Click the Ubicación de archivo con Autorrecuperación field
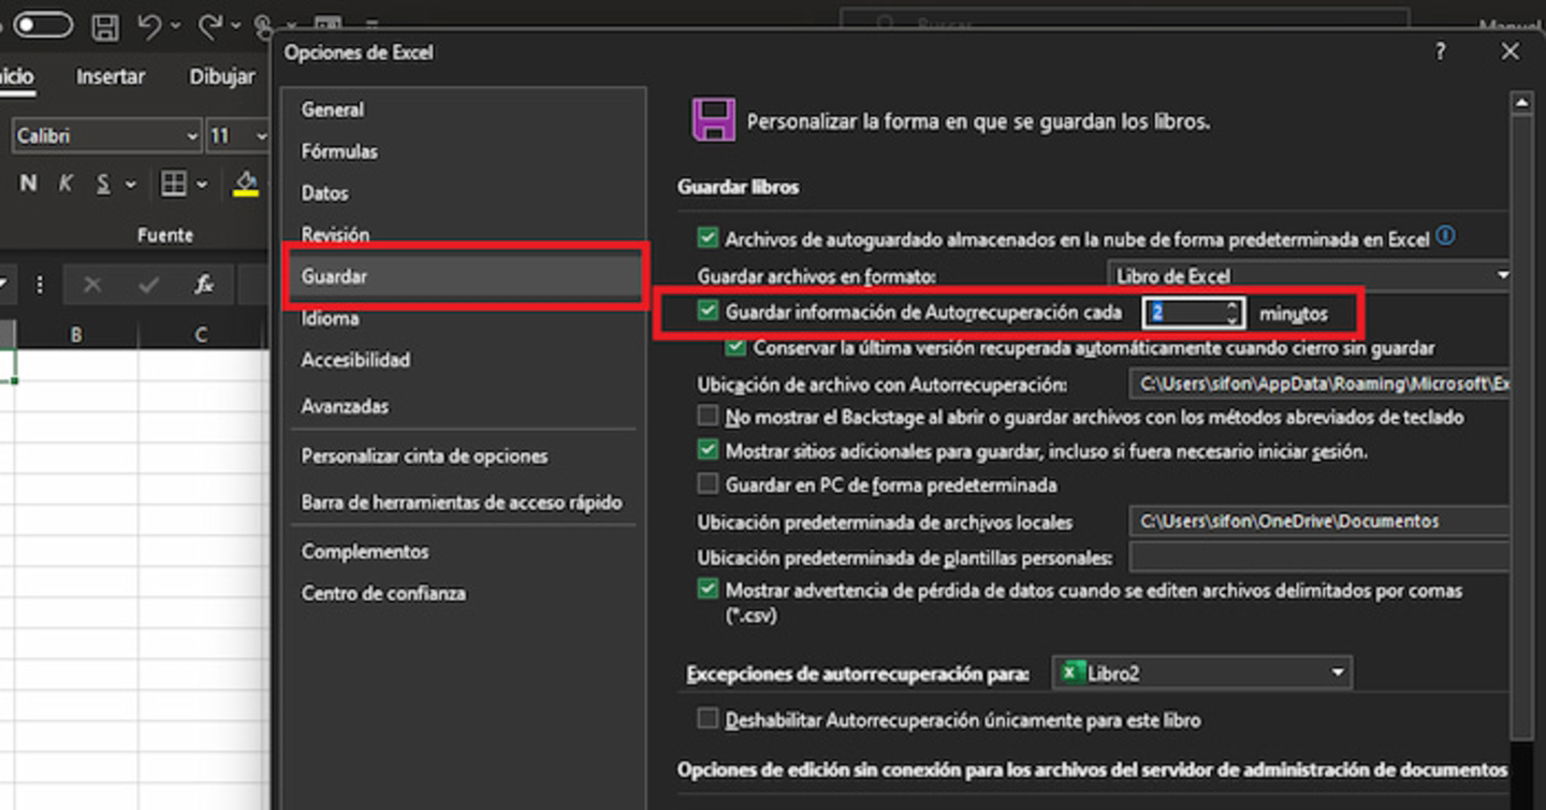Image resolution: width=1546 pixels, height=810 pixels. [1319, 384]
